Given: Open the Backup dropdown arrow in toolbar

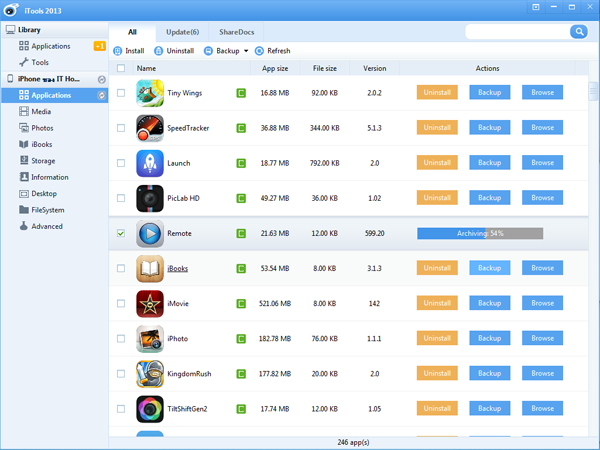Looking at the screenshot, I should click(x=246, y=51).
